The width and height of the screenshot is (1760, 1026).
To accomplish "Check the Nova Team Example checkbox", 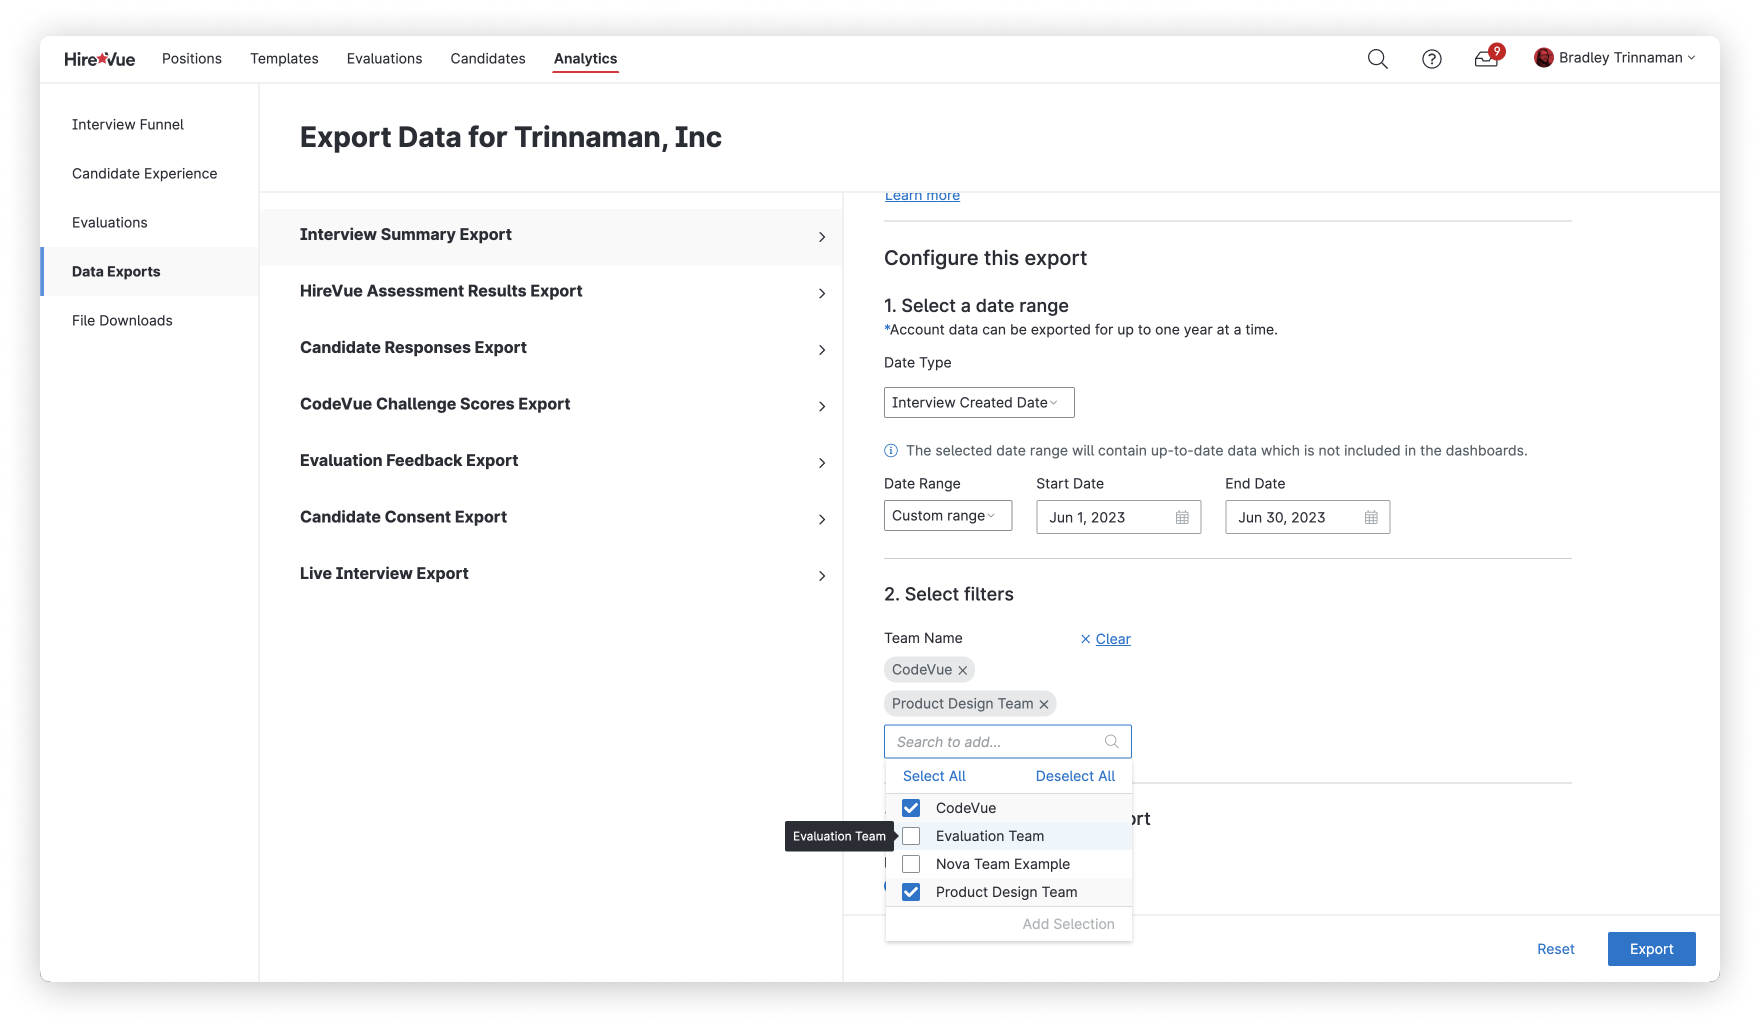I will (911, 864).
